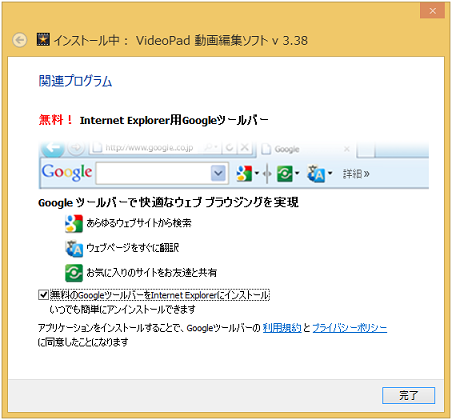
Task: Click the browser back button in the preview
Action: [x=53, y=148]
